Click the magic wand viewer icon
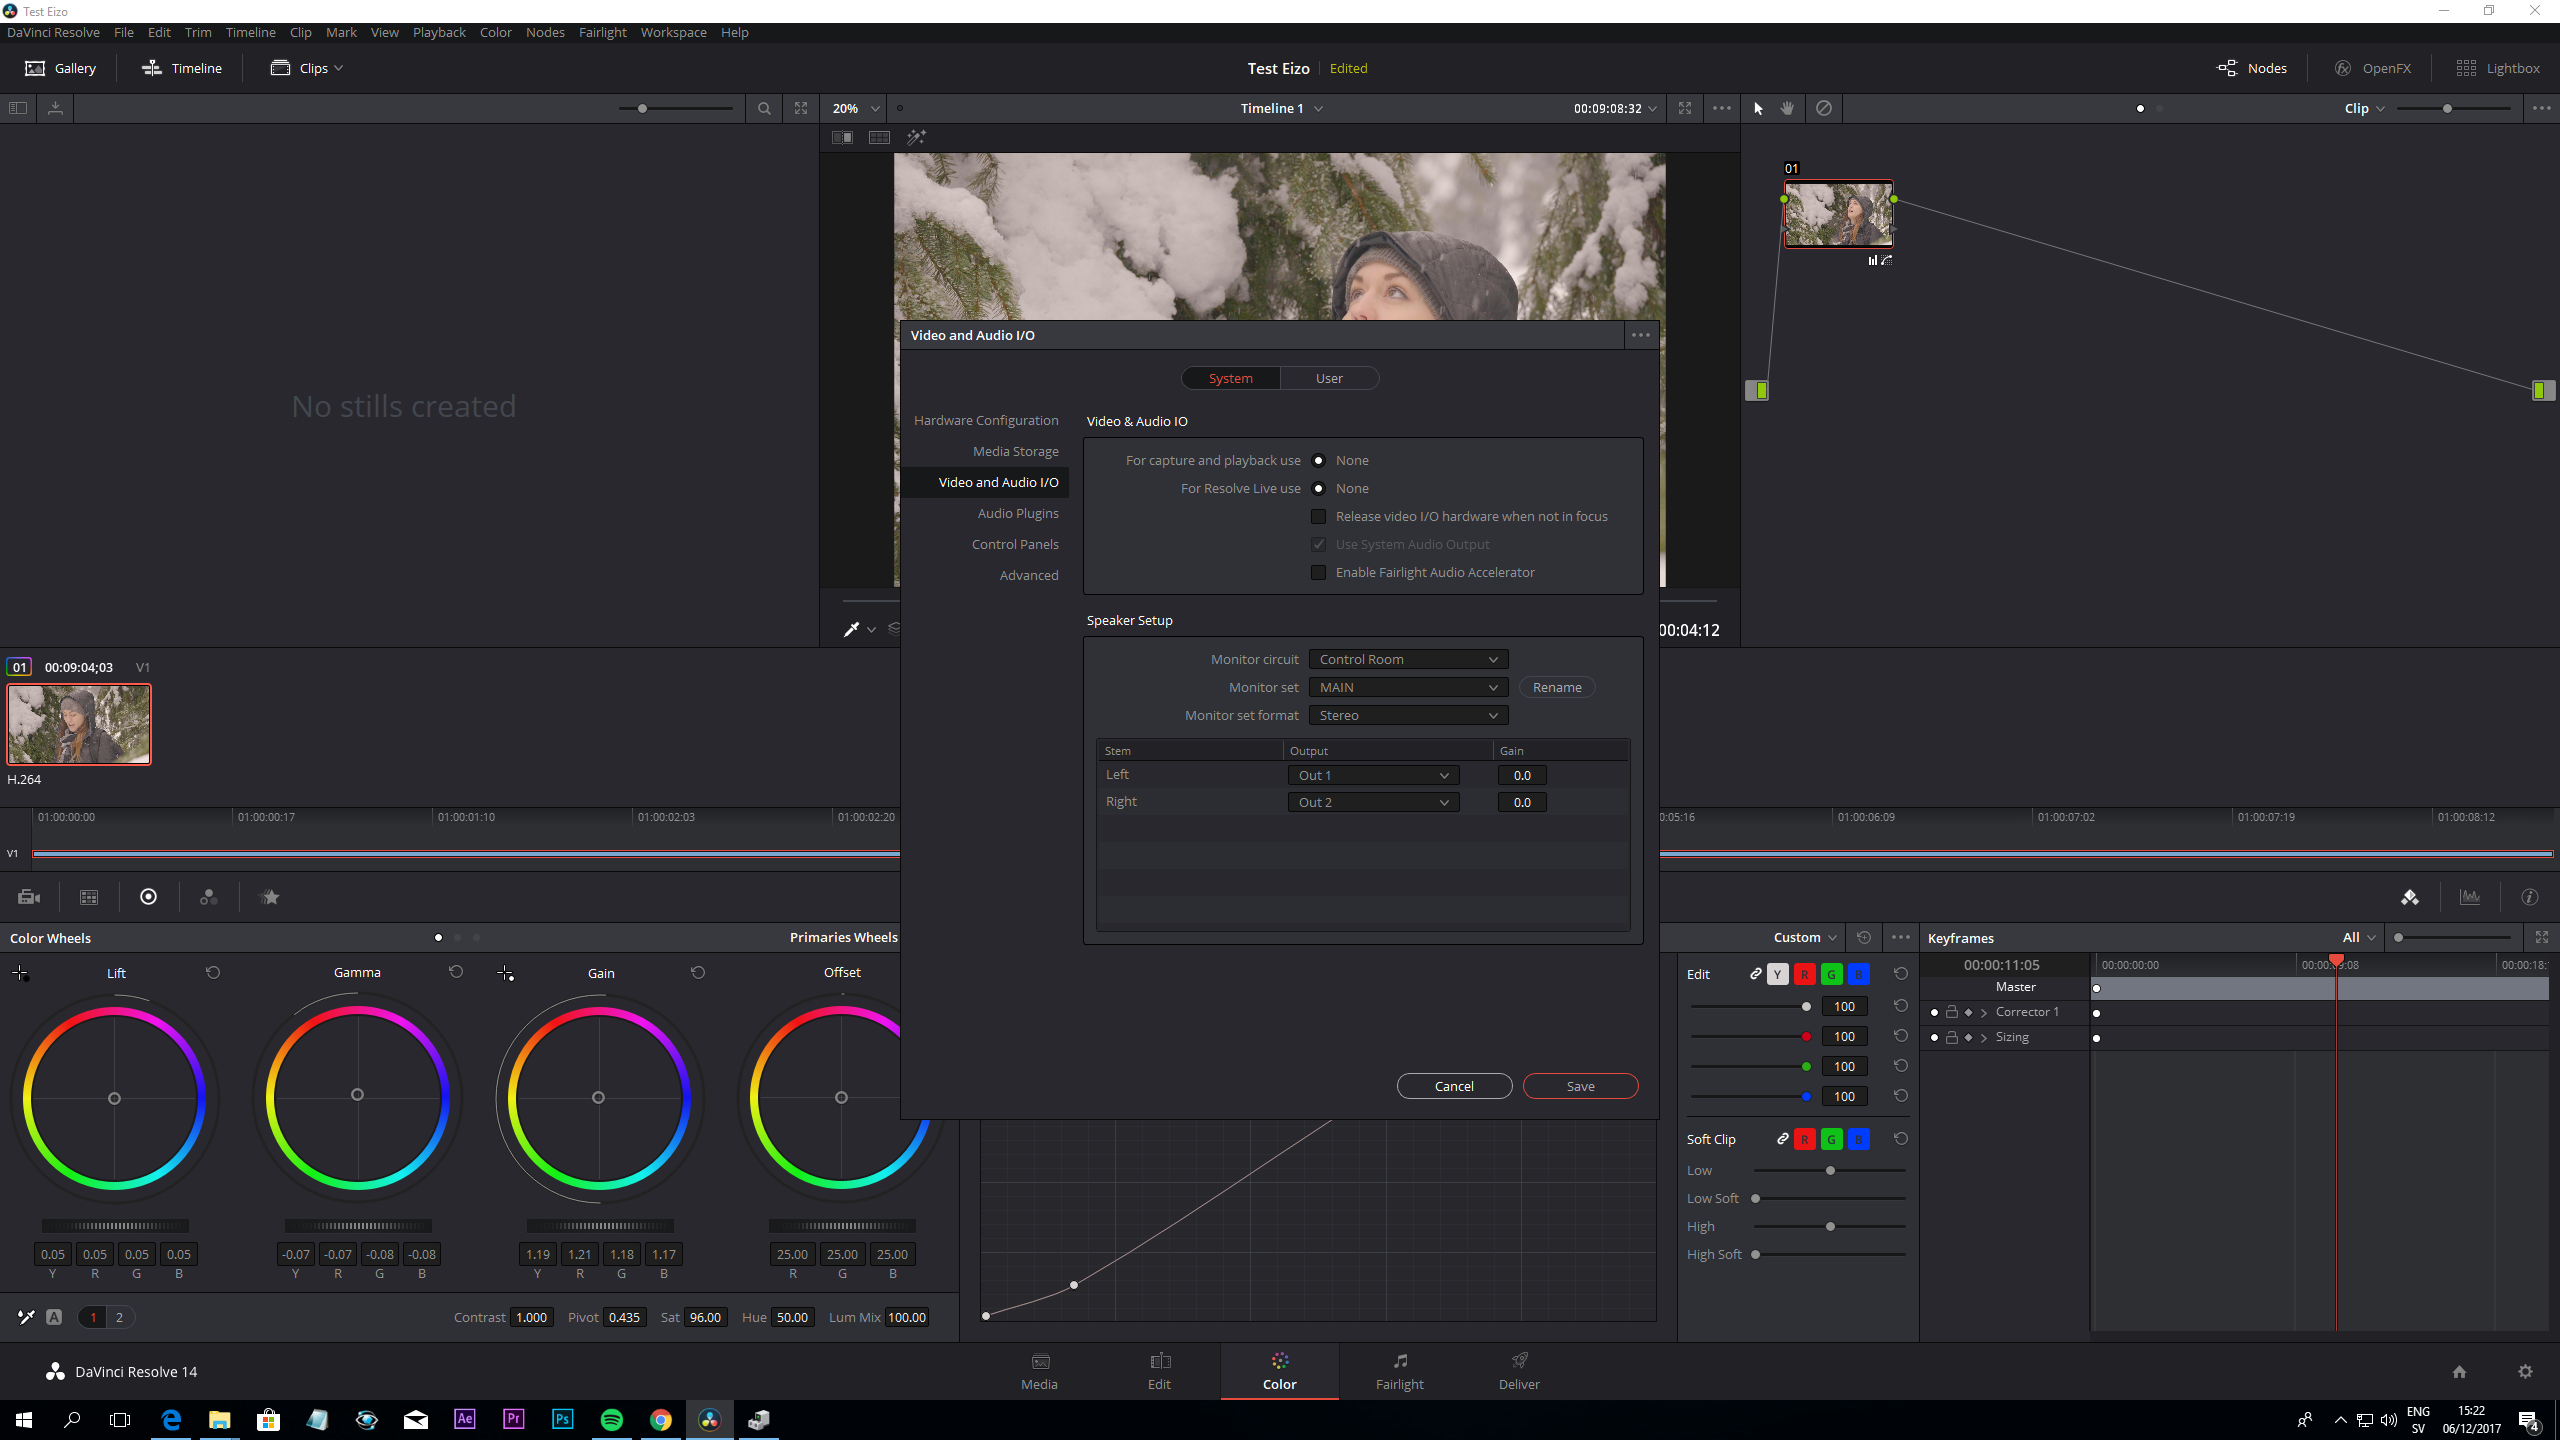 pyautogui.click(x=916, y=137)
